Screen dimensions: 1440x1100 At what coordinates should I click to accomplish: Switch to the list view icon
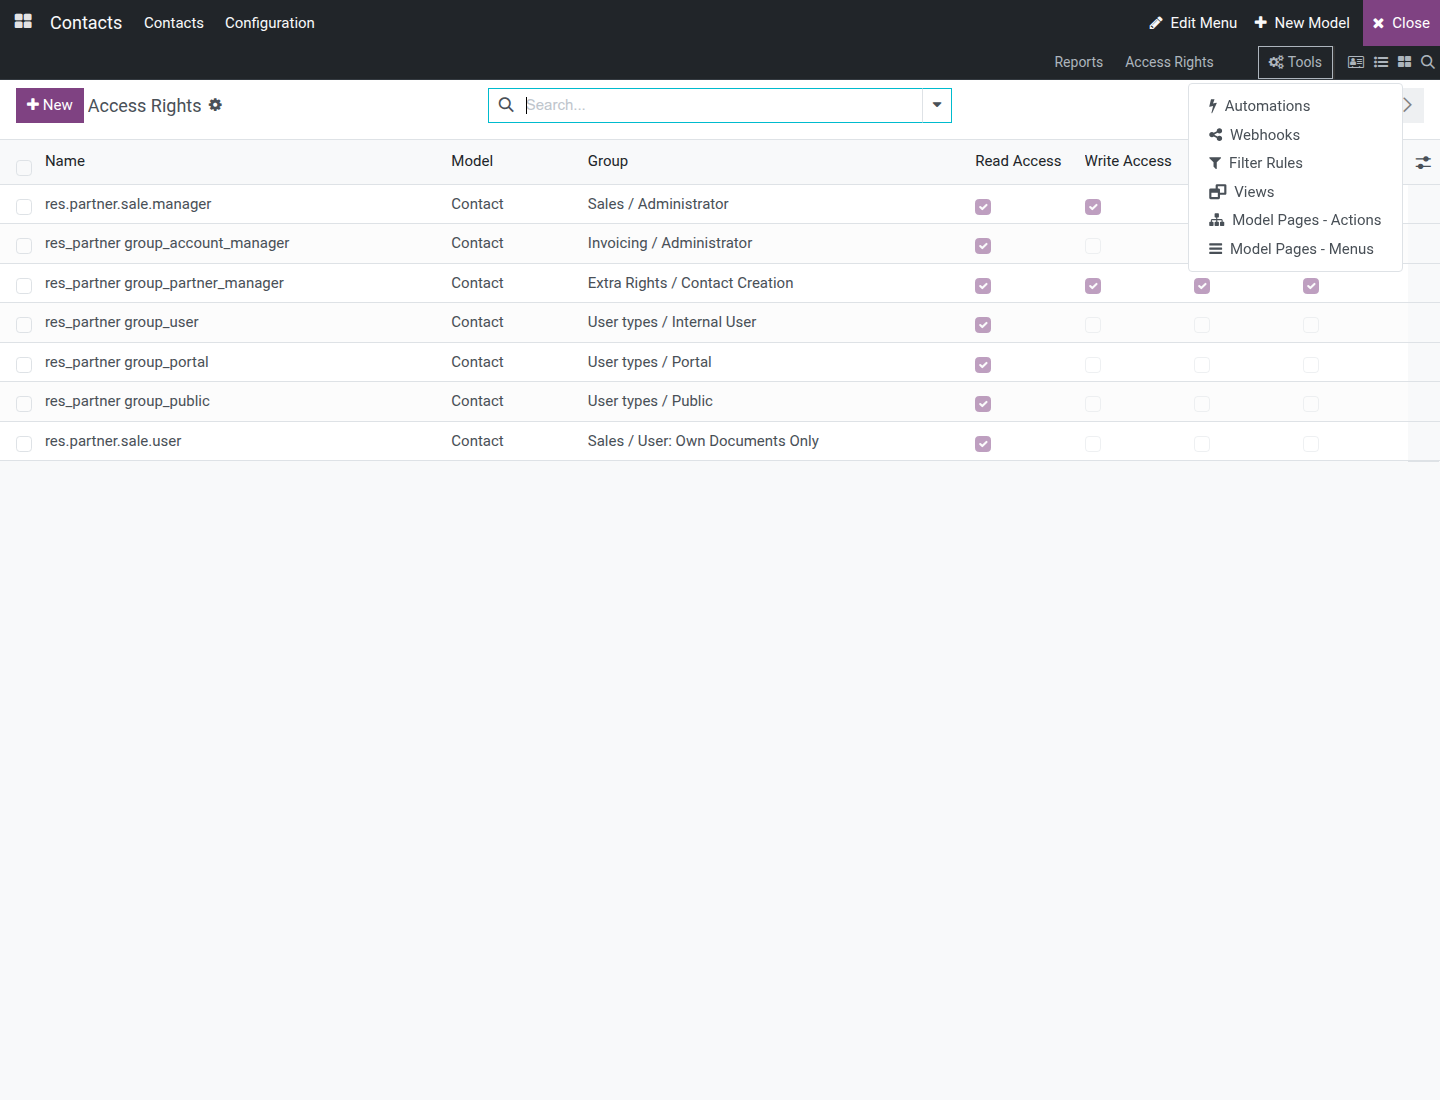tap(1381, 62)
